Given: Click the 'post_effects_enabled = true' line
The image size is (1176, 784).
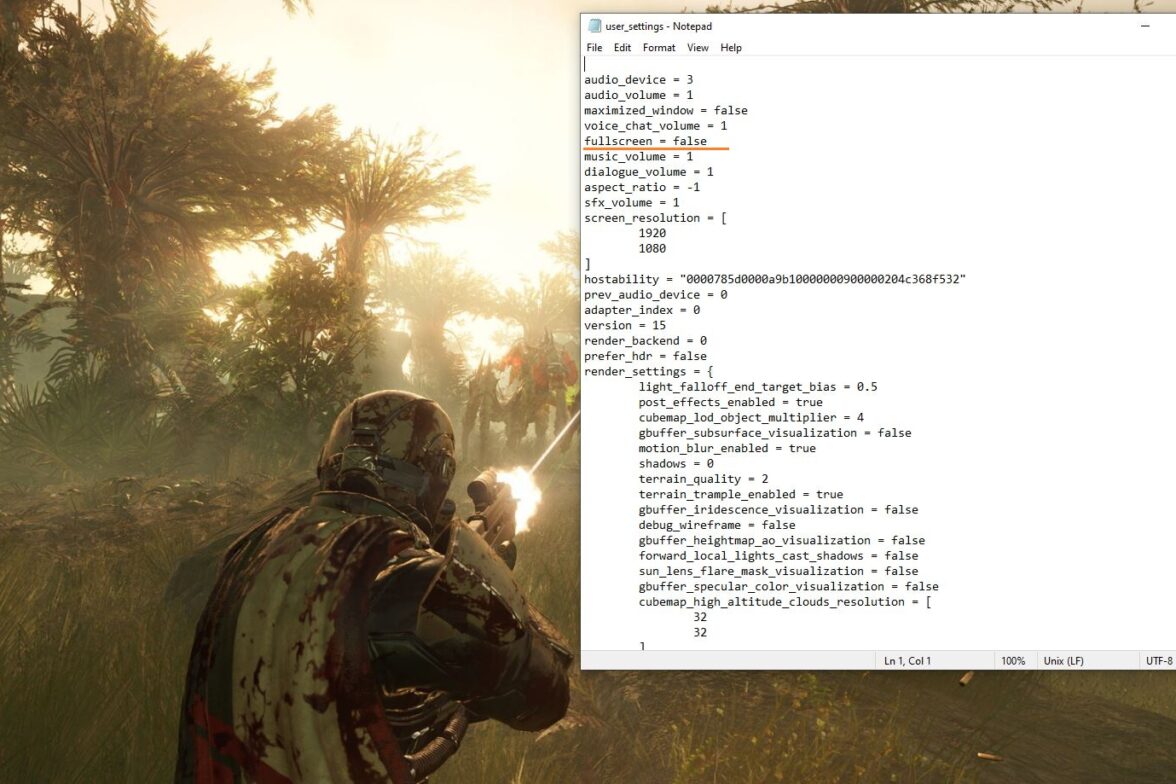Looking at the screenshot, I should click(x=730, y=402).
